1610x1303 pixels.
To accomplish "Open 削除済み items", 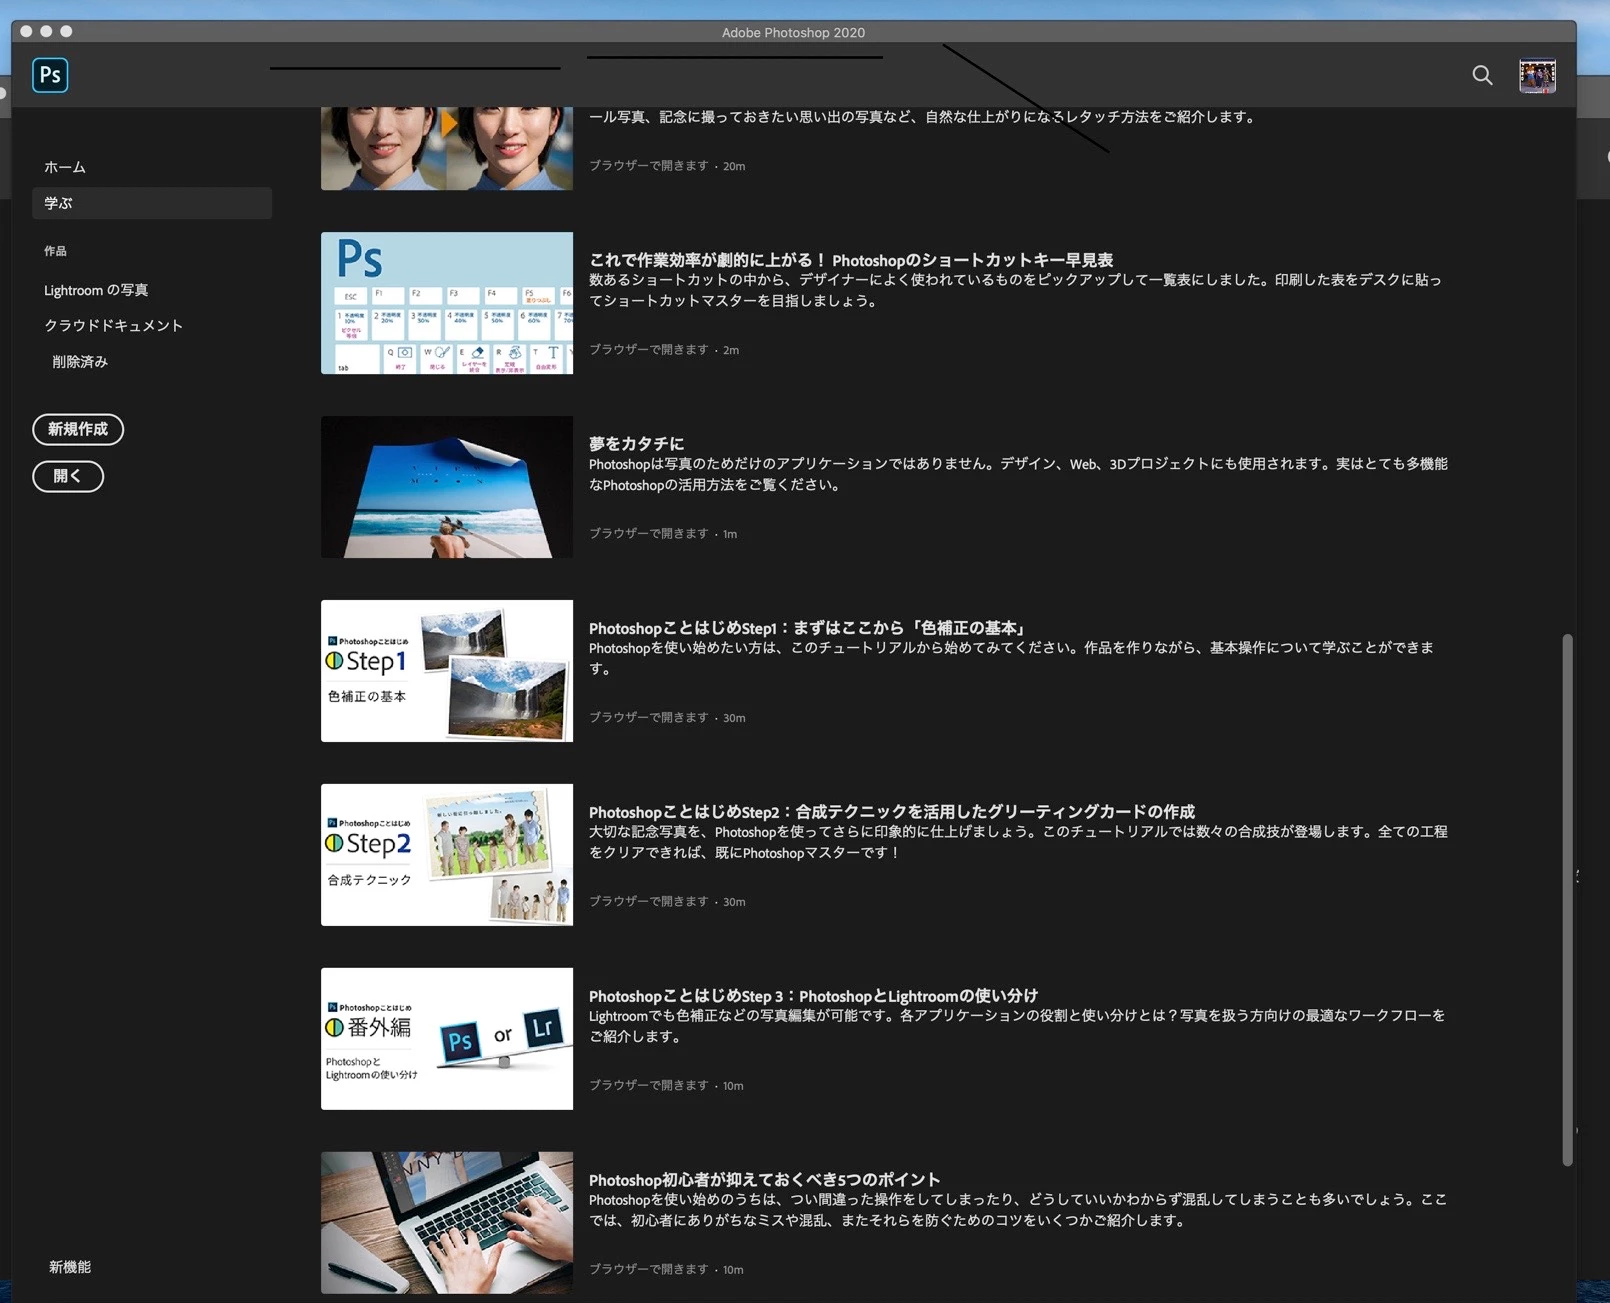I will tap(80, 361).
